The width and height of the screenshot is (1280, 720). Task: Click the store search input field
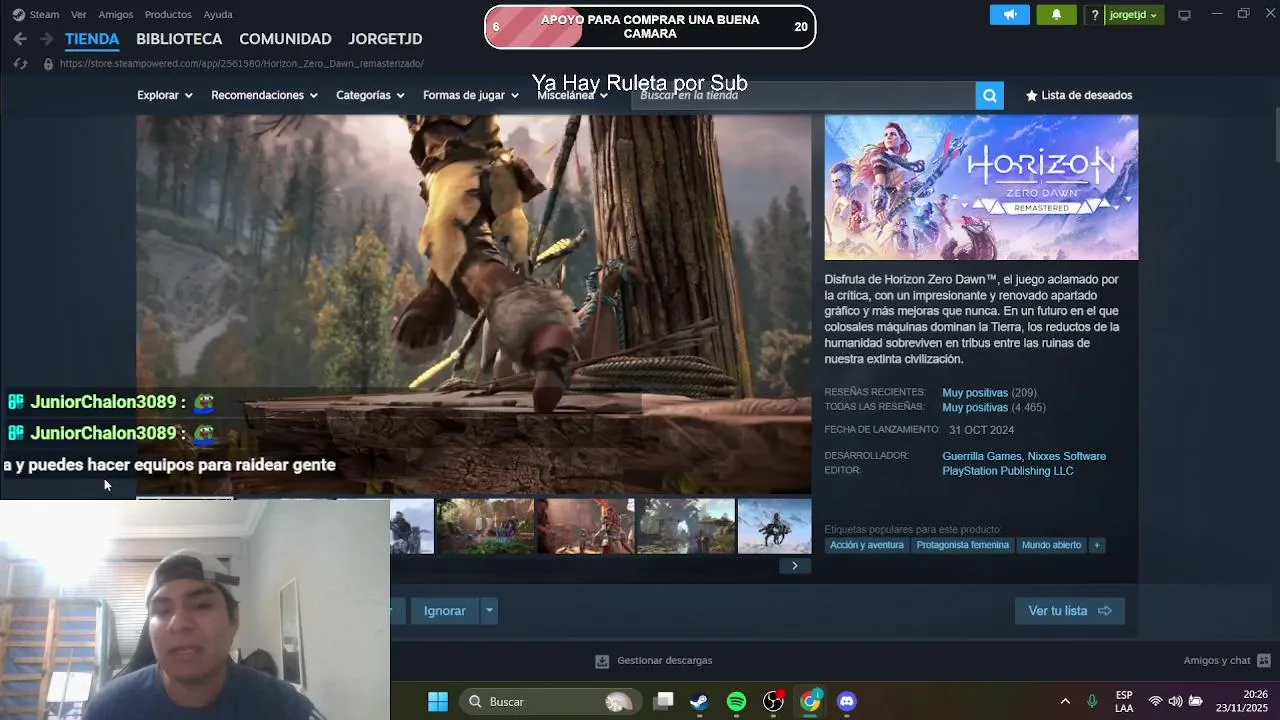pyautogui.click(x=805, y=95)
